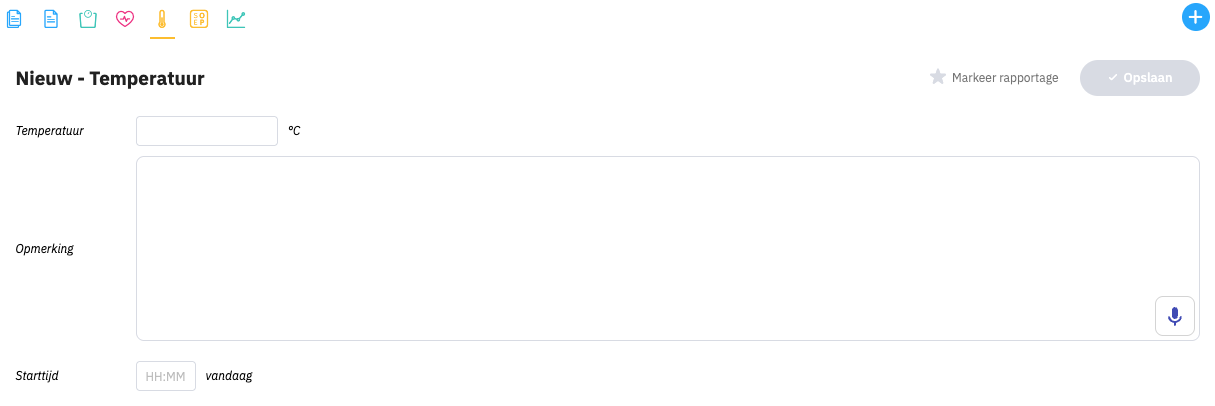Viewport: 1215px width, 406px height.
Task: Toggle the Markeer rapportage star
Action: click(x=938, y=77)
